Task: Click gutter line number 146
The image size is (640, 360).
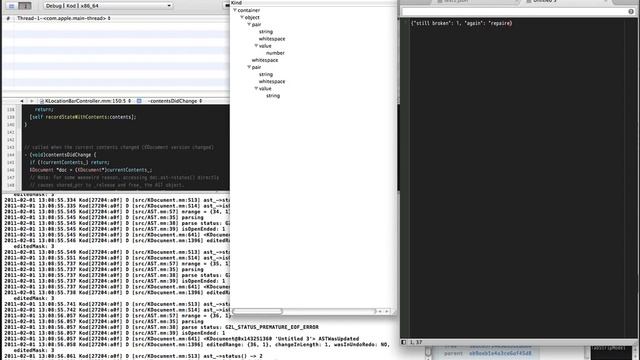Action: coord(11,170)
